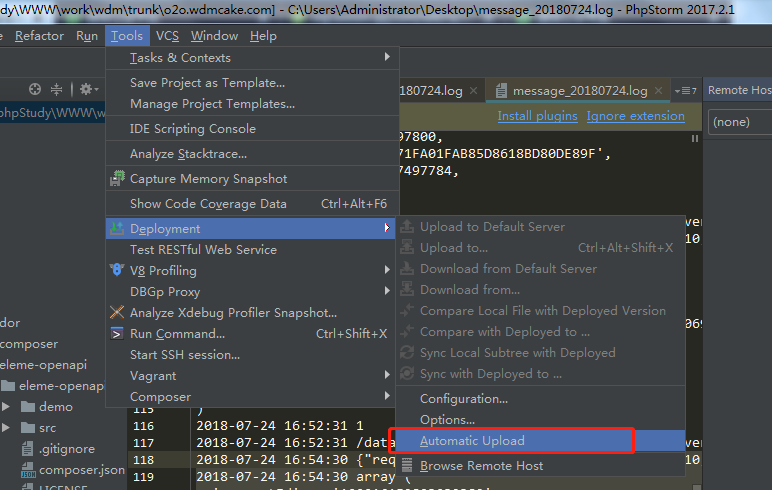The image size is (772, 490).
Task: Click the editor pause indicator icon
Action: 695,139
